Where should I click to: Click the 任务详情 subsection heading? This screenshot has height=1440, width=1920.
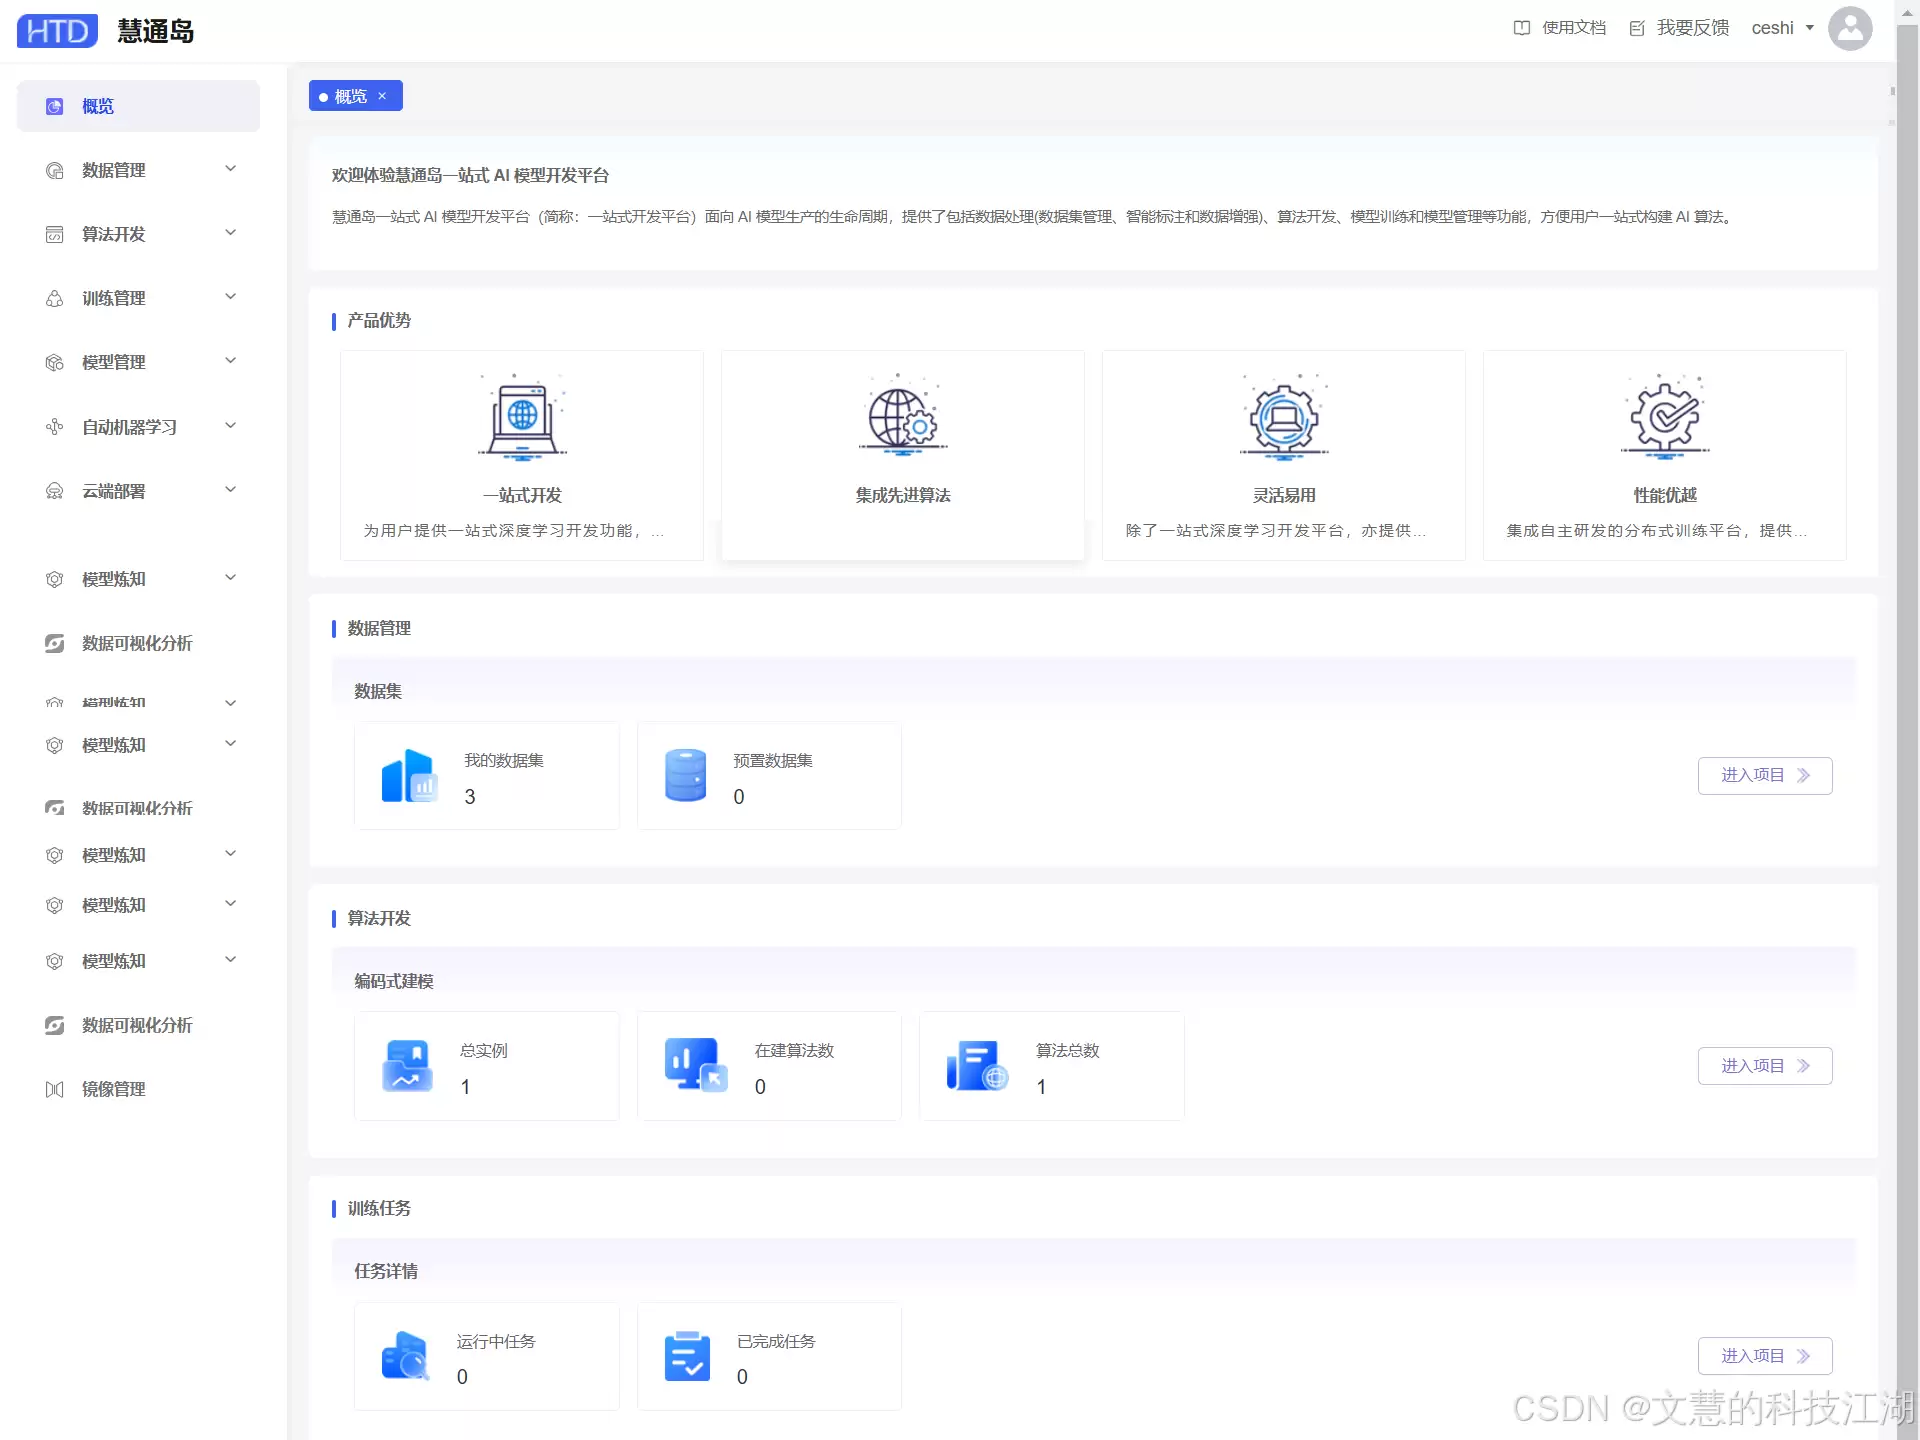pyautogui.click(x=386, y=1271)
